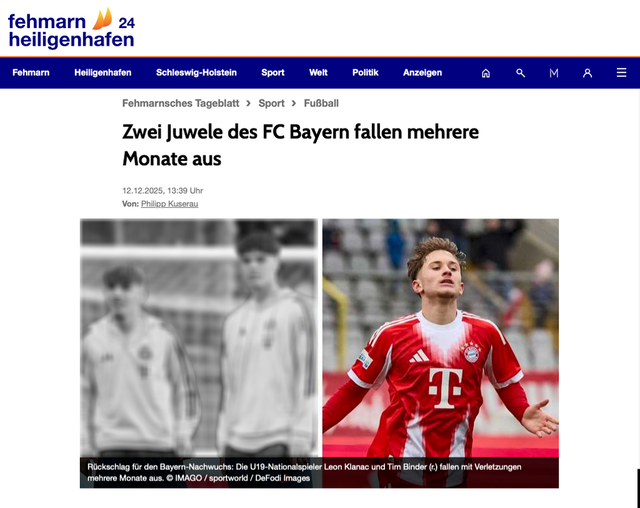This screenshot has height=508, width=640.
Task: Open Fehmarnsches Tageblatt breadcrumb link
Action: [181, 103]
